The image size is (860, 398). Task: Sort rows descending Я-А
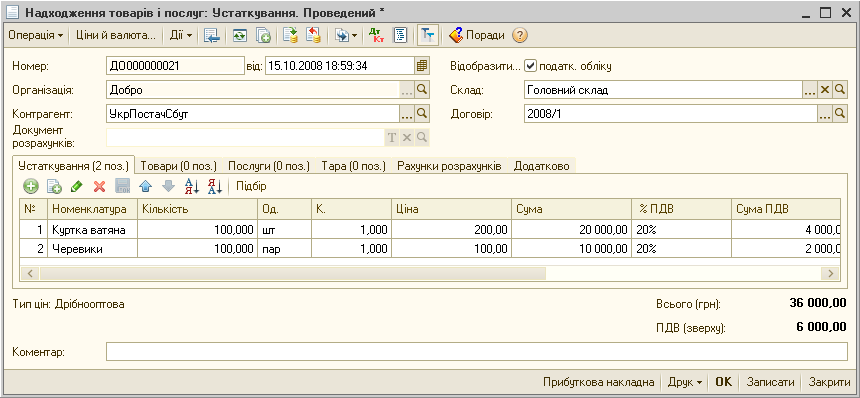[x=214, y=186]
